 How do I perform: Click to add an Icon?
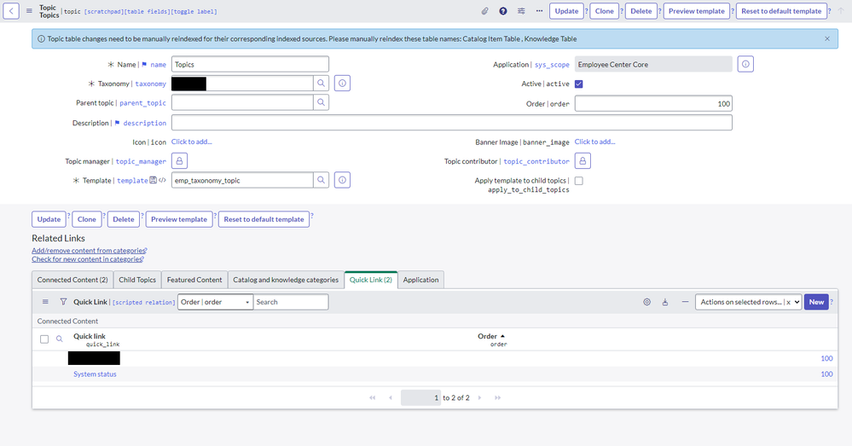(191, 142)
